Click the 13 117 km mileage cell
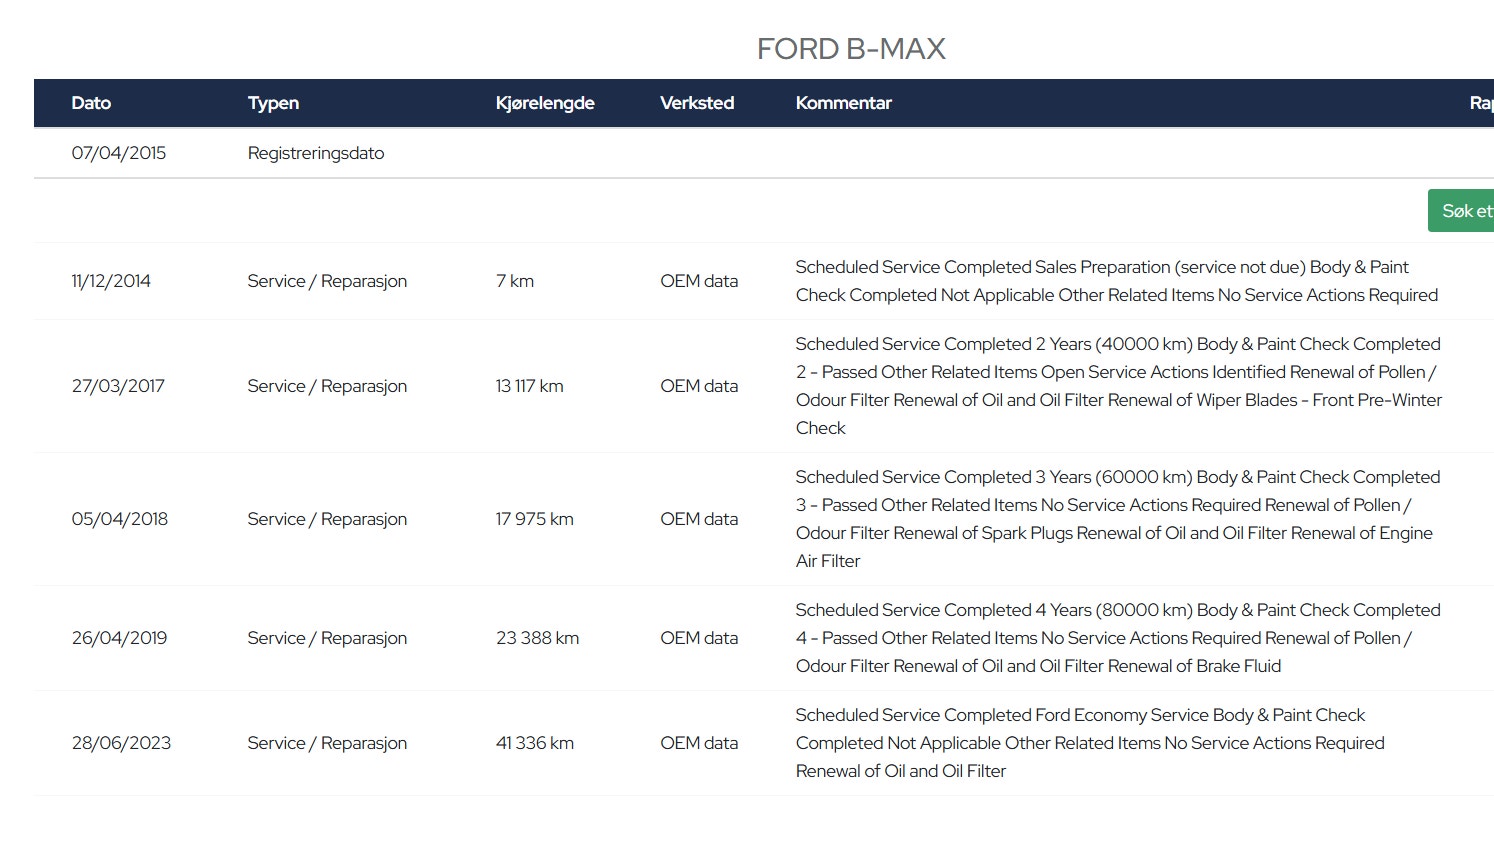 tap(529, 386)
